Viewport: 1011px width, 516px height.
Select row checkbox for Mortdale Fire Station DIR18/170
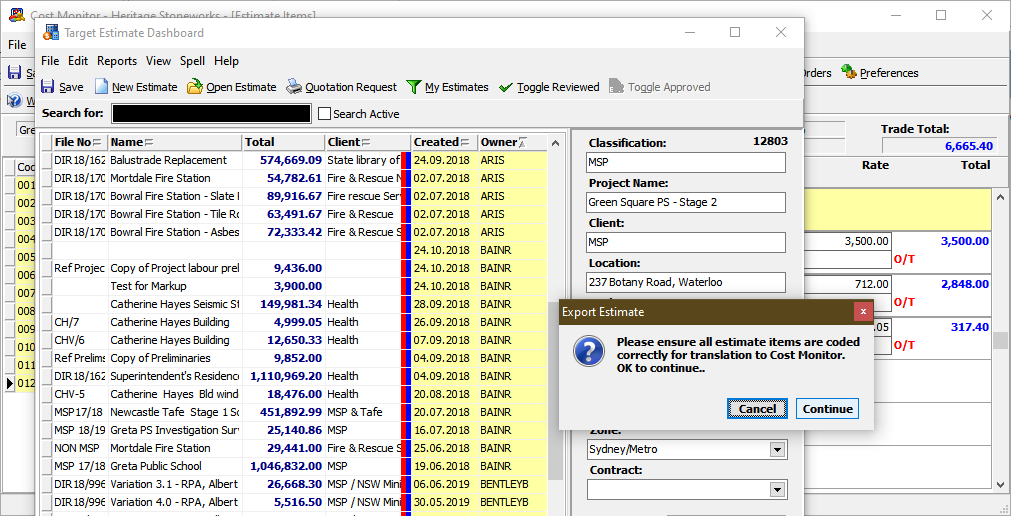coord(46,178)
